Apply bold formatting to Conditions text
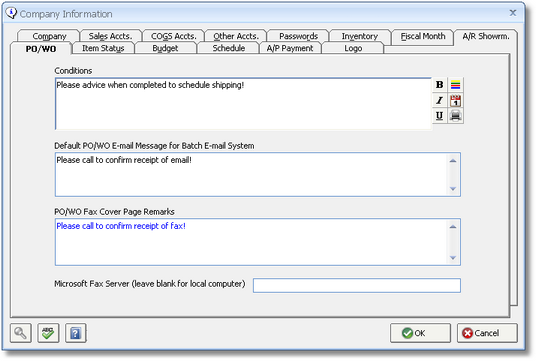 click(439, 84)
